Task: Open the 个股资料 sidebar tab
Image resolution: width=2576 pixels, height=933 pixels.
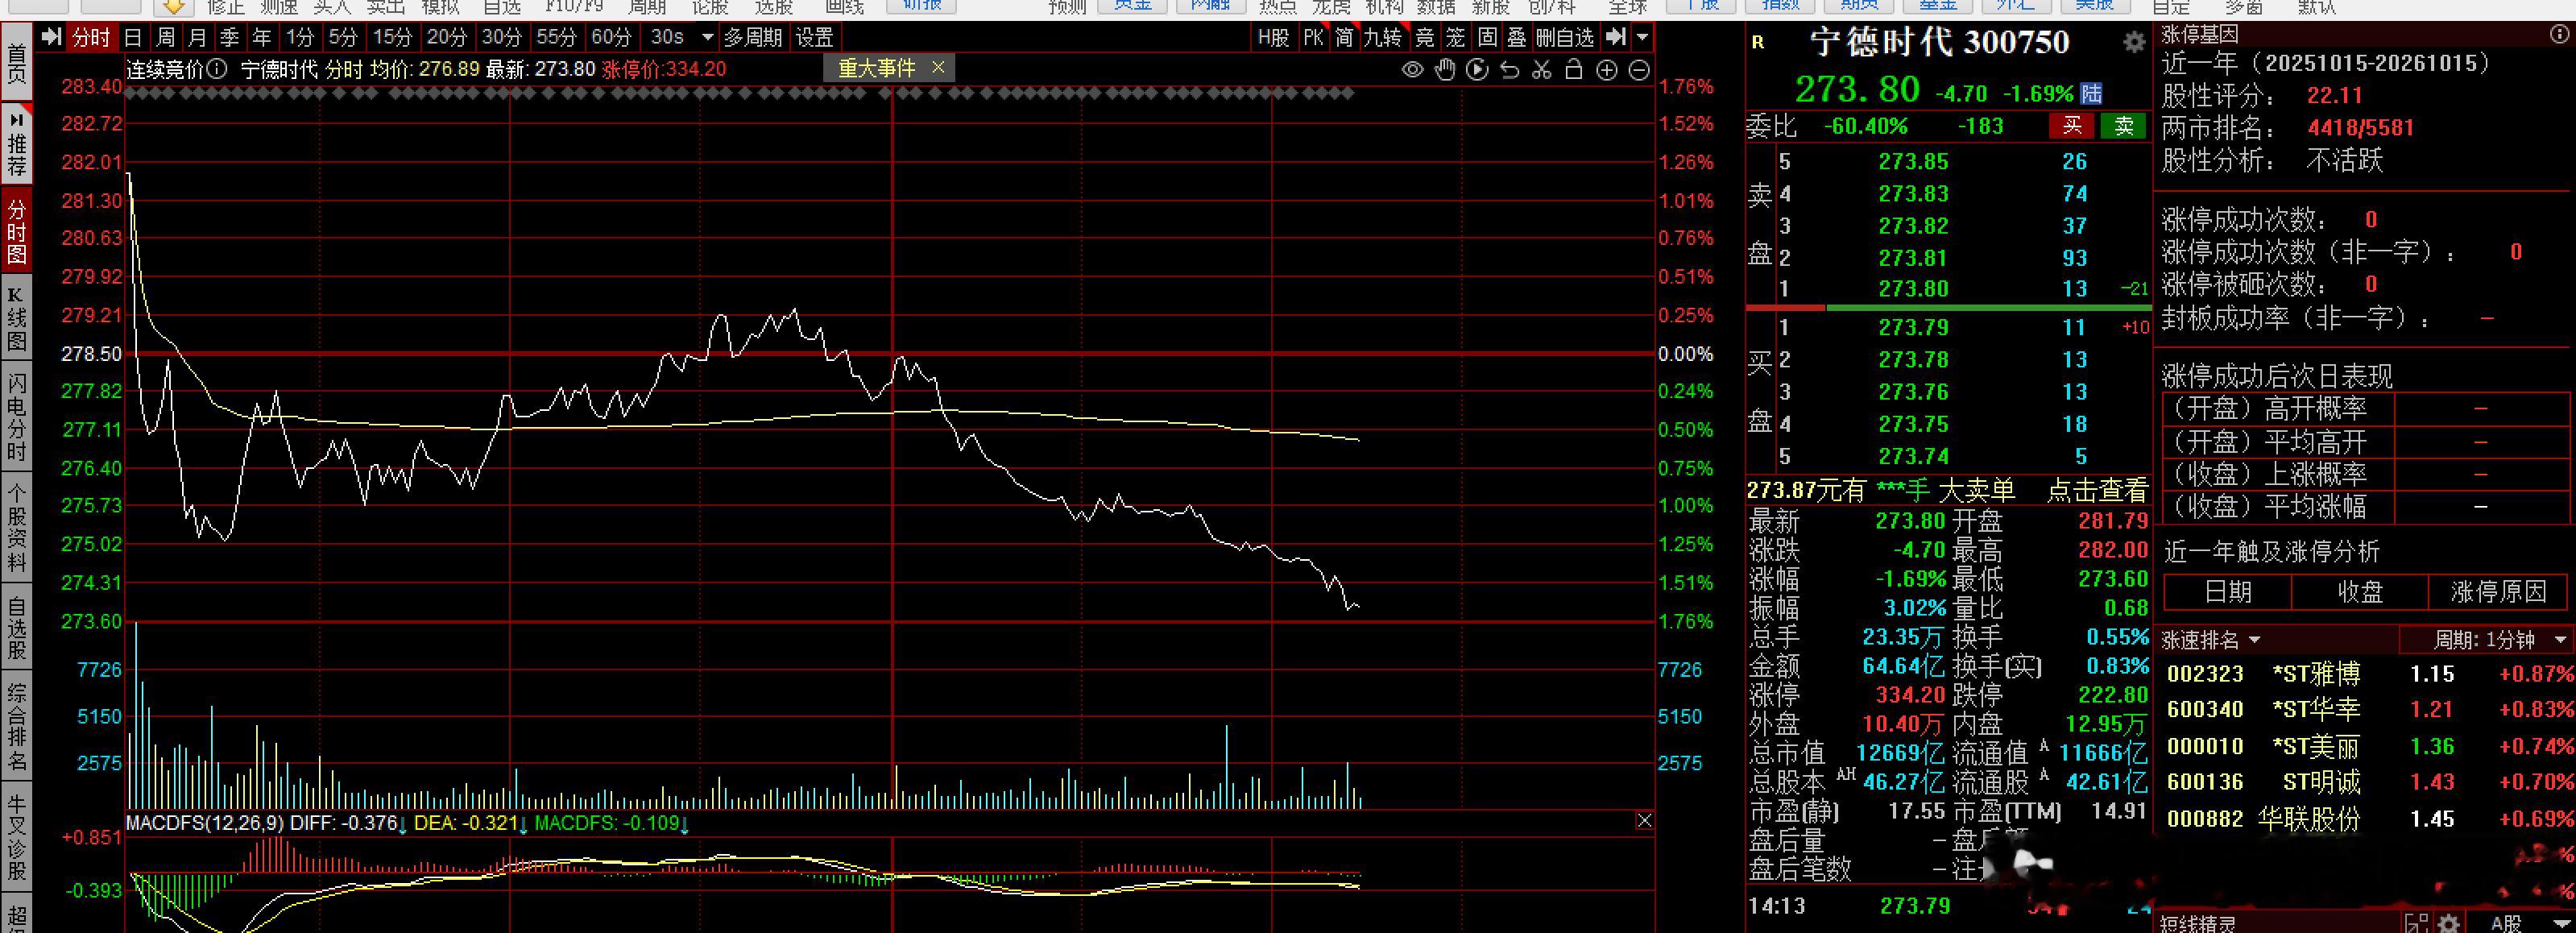Action: (16, 527)
